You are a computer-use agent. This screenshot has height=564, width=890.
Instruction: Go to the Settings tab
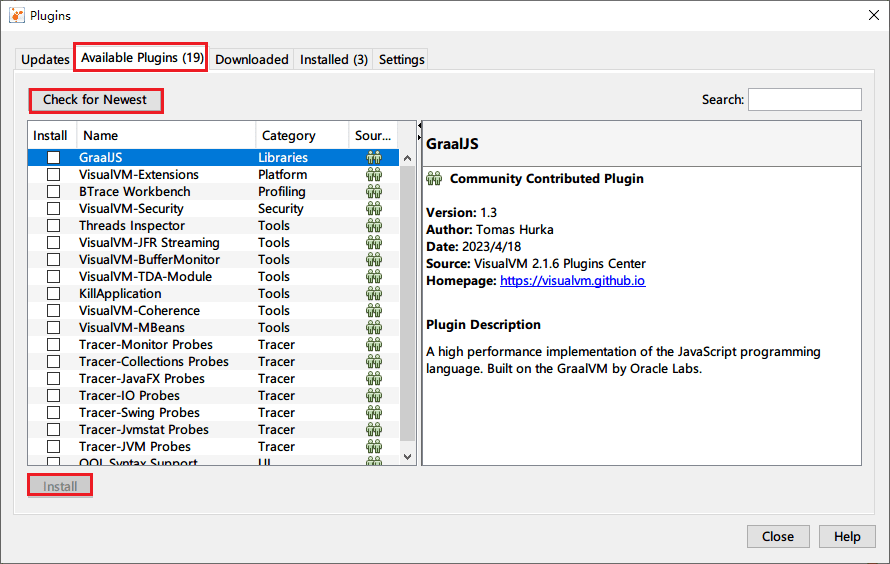pyautogui.click(x=401, y=60)
